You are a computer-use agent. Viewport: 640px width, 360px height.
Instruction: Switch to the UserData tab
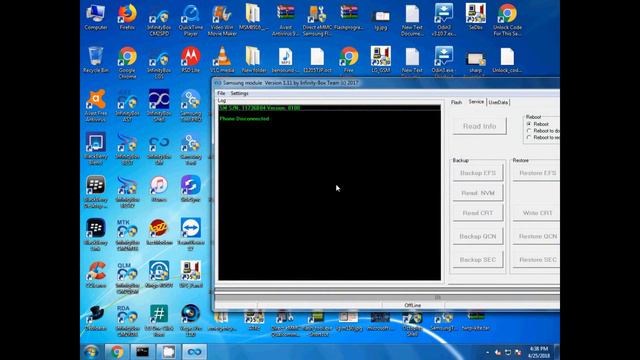(498, 102)
